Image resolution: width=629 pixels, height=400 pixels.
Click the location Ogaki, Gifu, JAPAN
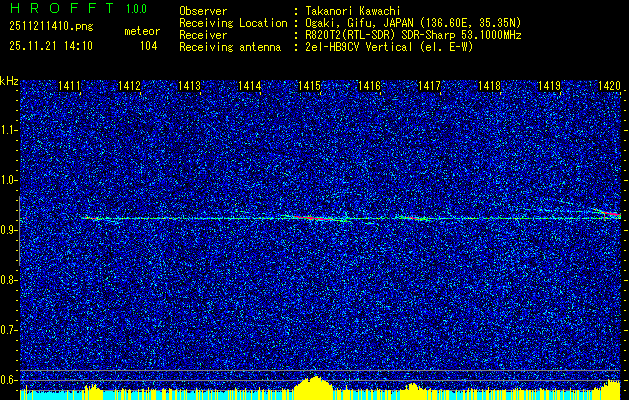(359, 23)
